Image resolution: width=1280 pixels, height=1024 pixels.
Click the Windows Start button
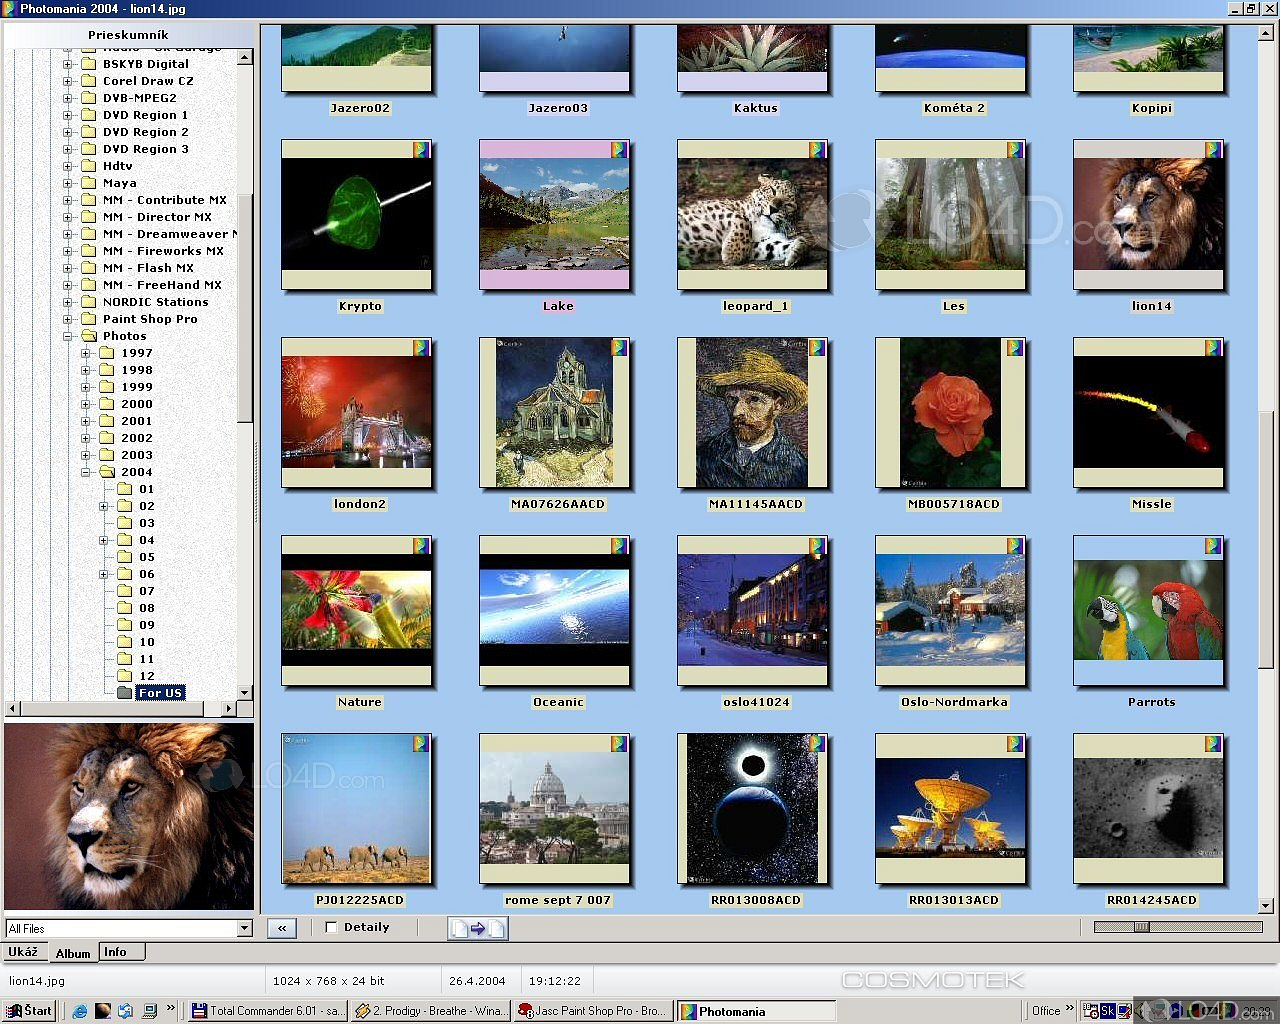29,1011
